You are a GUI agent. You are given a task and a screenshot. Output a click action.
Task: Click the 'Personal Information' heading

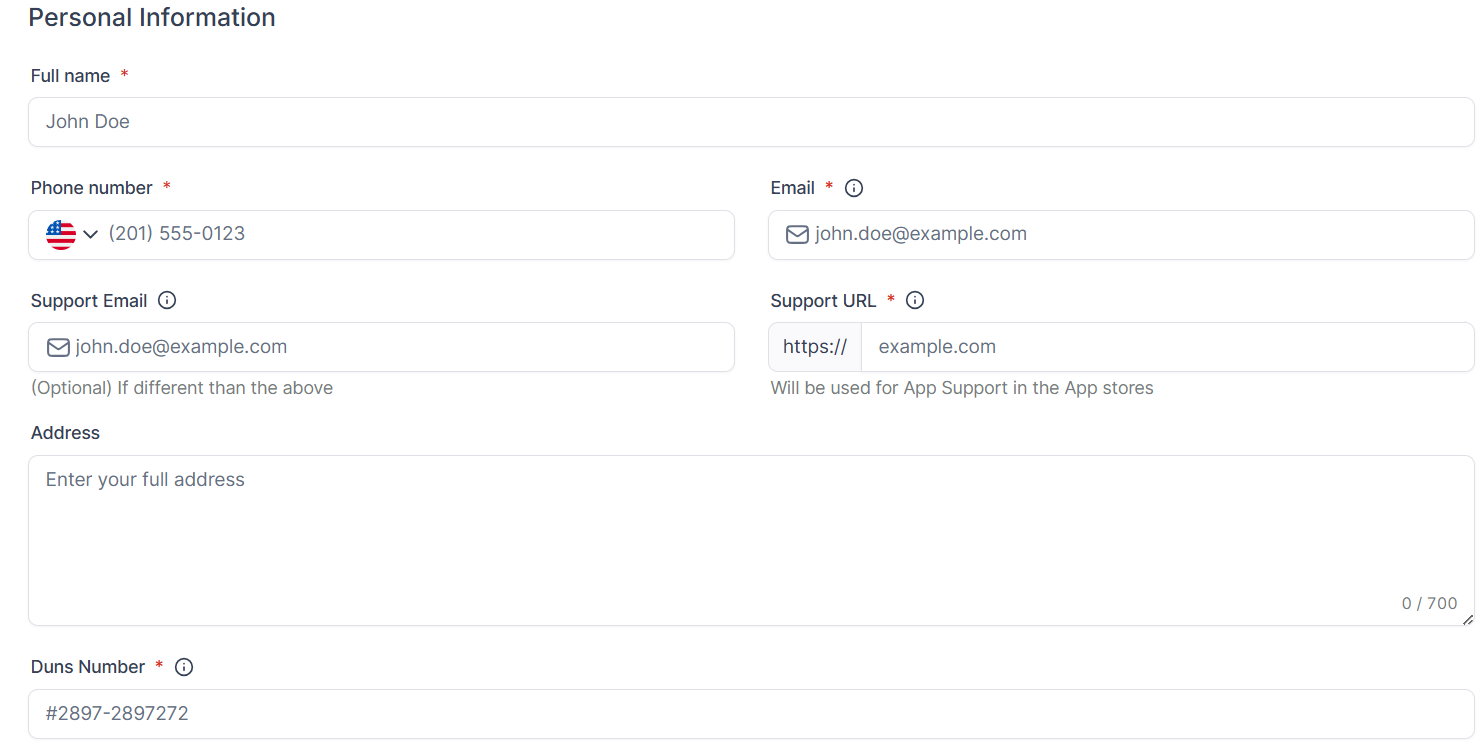pos(152,17)
